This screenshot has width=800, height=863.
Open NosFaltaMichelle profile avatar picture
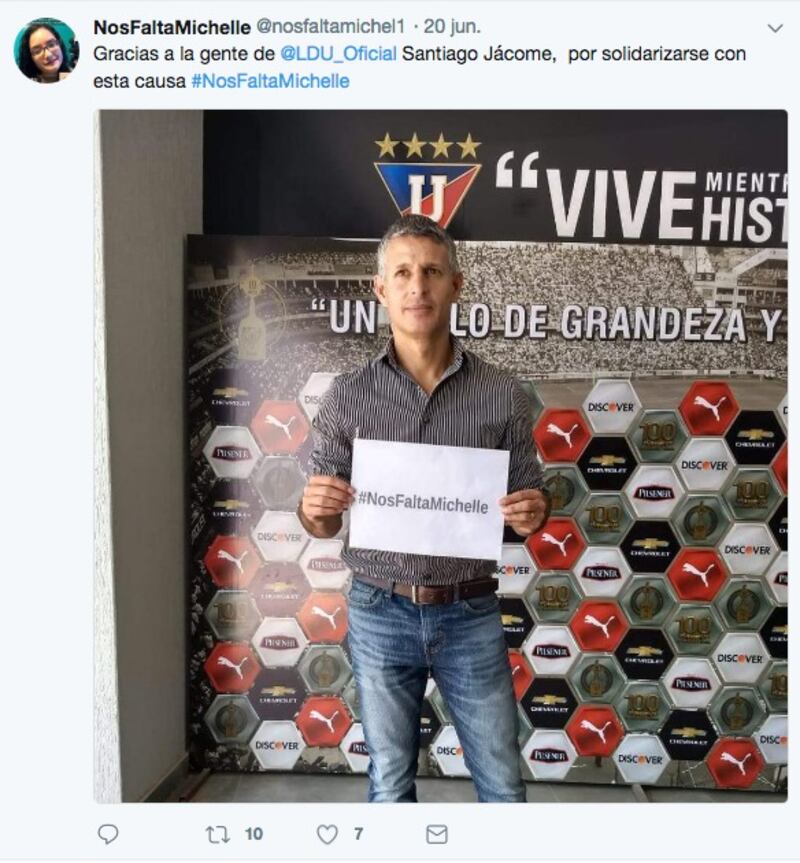pos(46,50)
